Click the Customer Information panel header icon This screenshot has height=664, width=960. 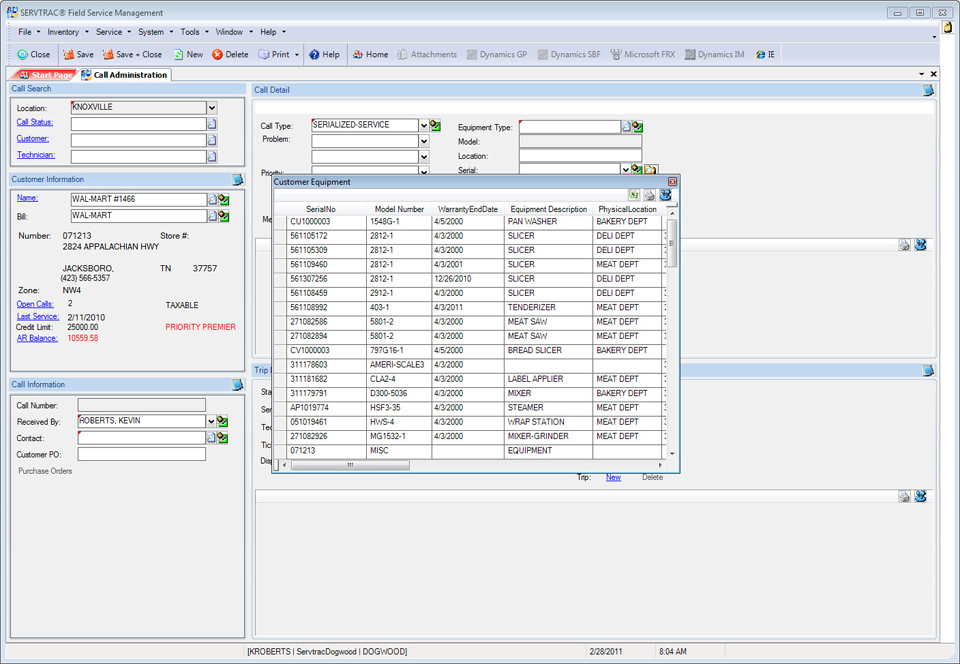[238, 179]
